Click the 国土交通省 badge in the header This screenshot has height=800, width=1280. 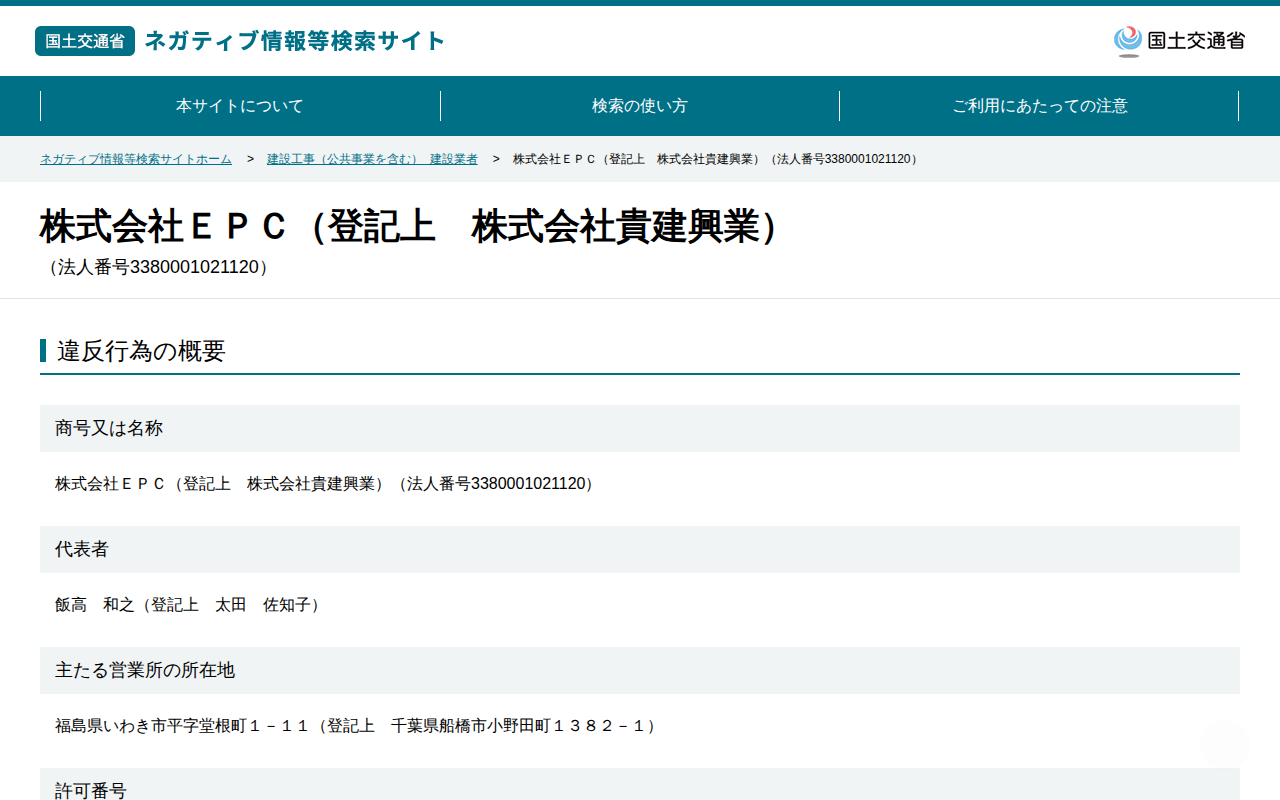(85, 41)
